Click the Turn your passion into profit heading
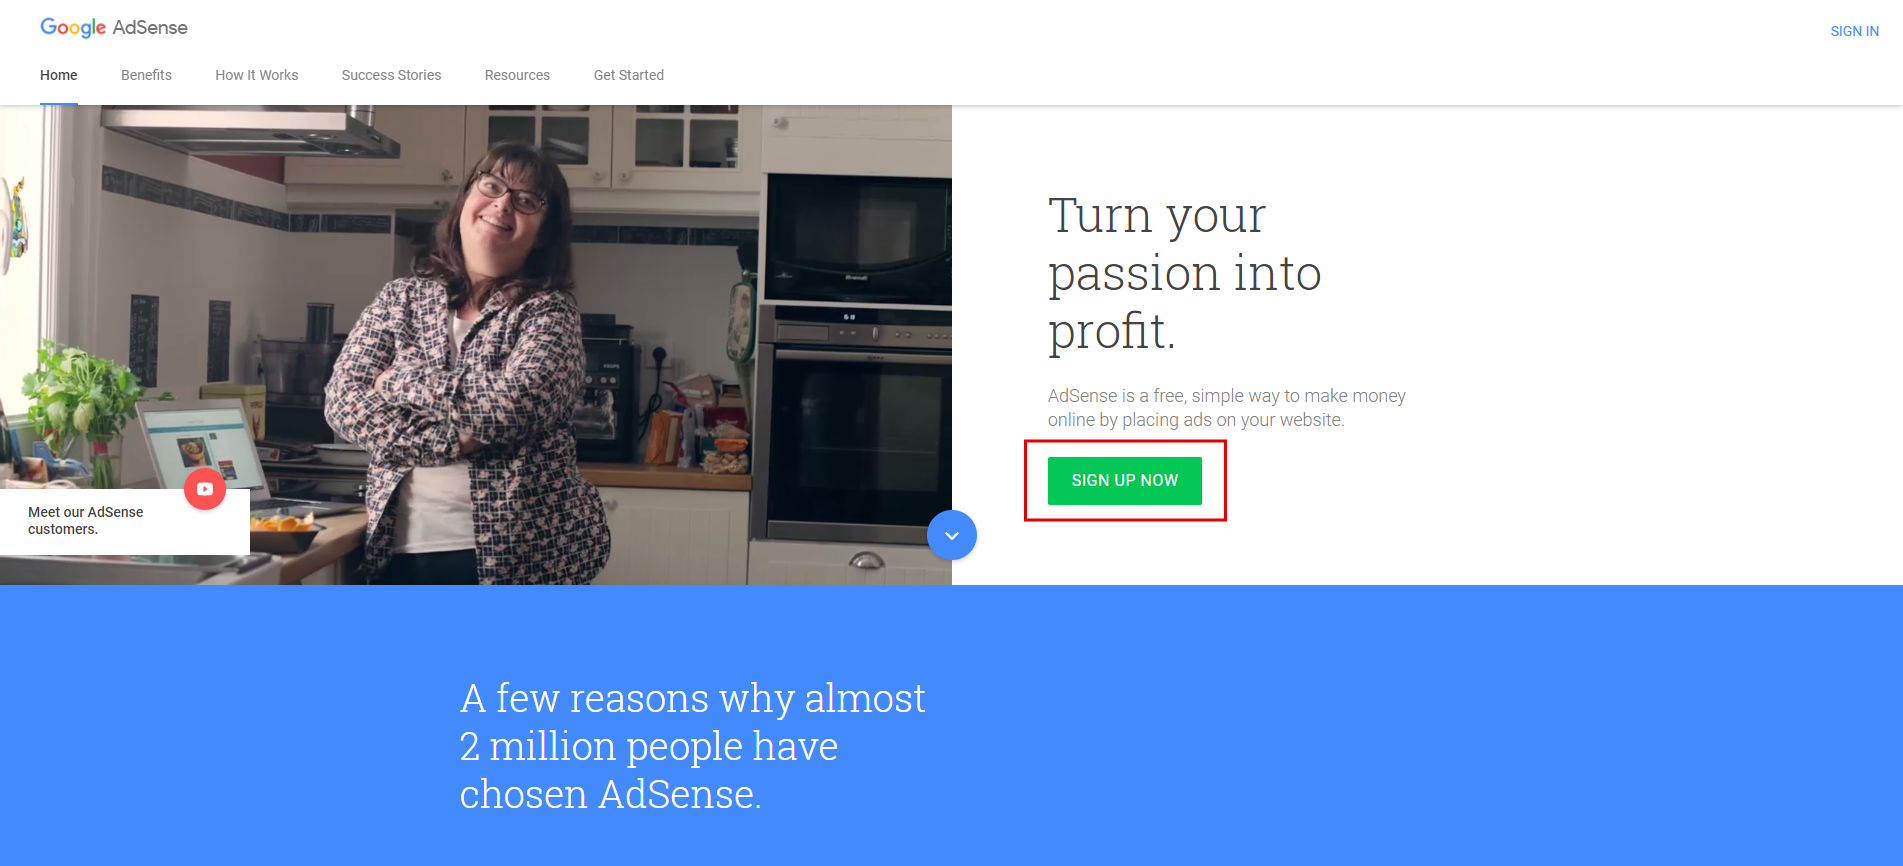 pos(1185,273)
